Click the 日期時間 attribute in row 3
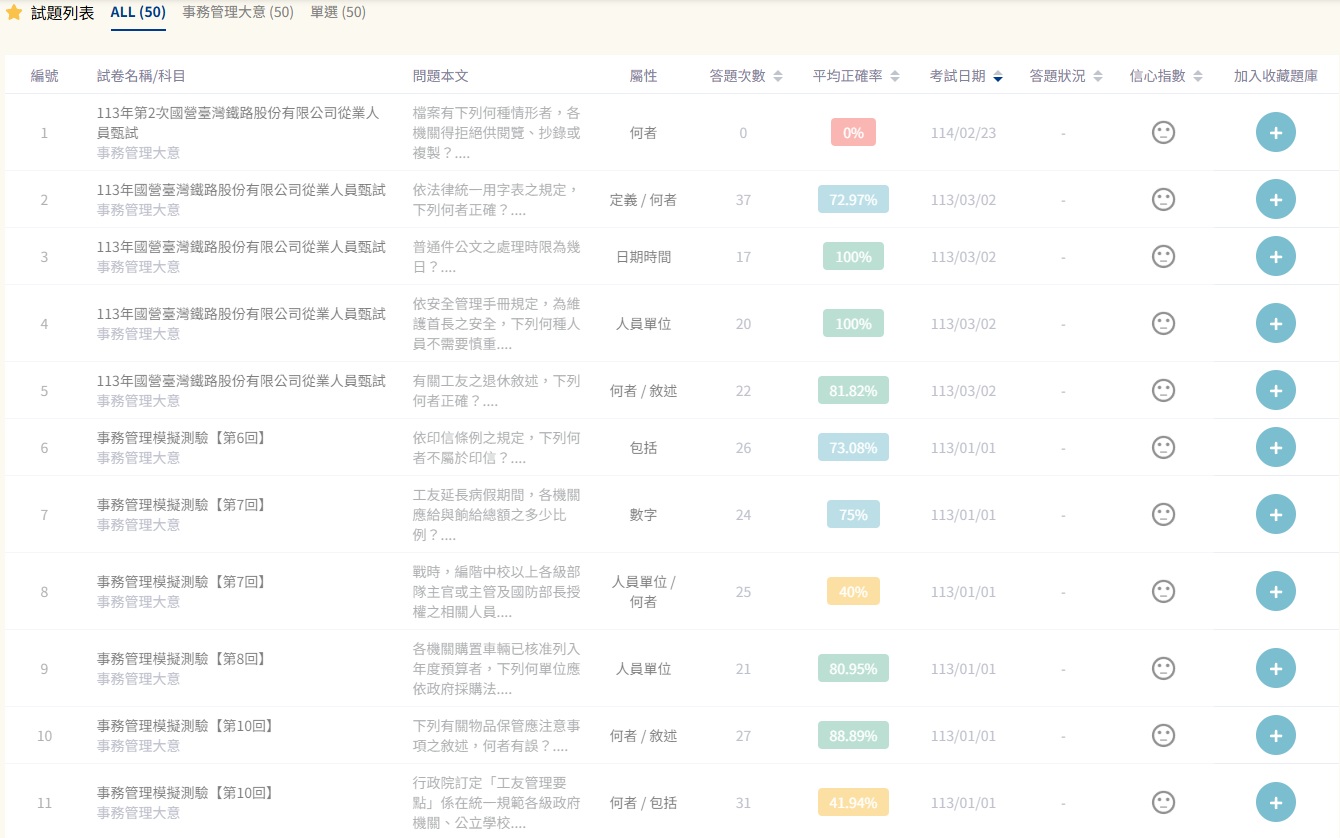This screenshot has width=1340, height=838. [x=643, y=257]
